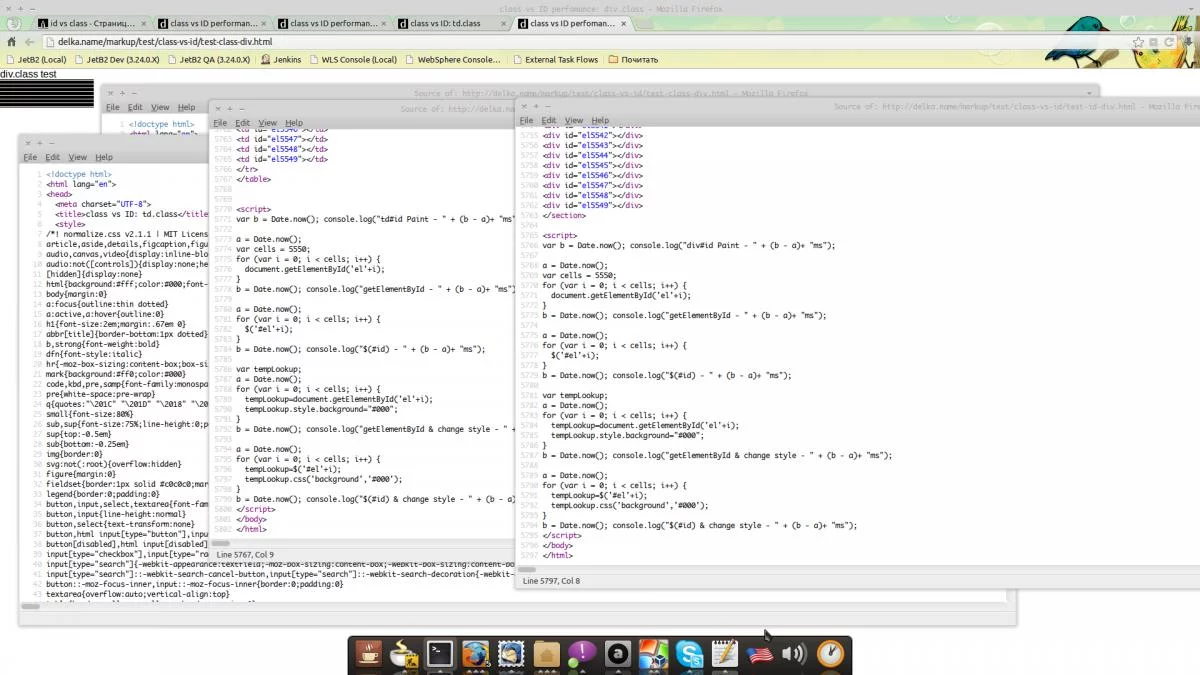This screenshot has width=1200, height=675.
Task: Click the volume speaker icon in dock
Action: point(794,654)
